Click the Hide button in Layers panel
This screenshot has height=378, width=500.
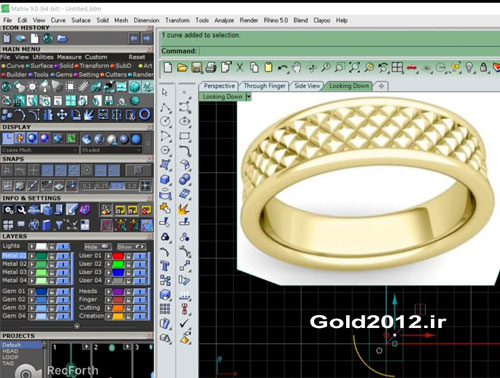click(x=97, y=247)
